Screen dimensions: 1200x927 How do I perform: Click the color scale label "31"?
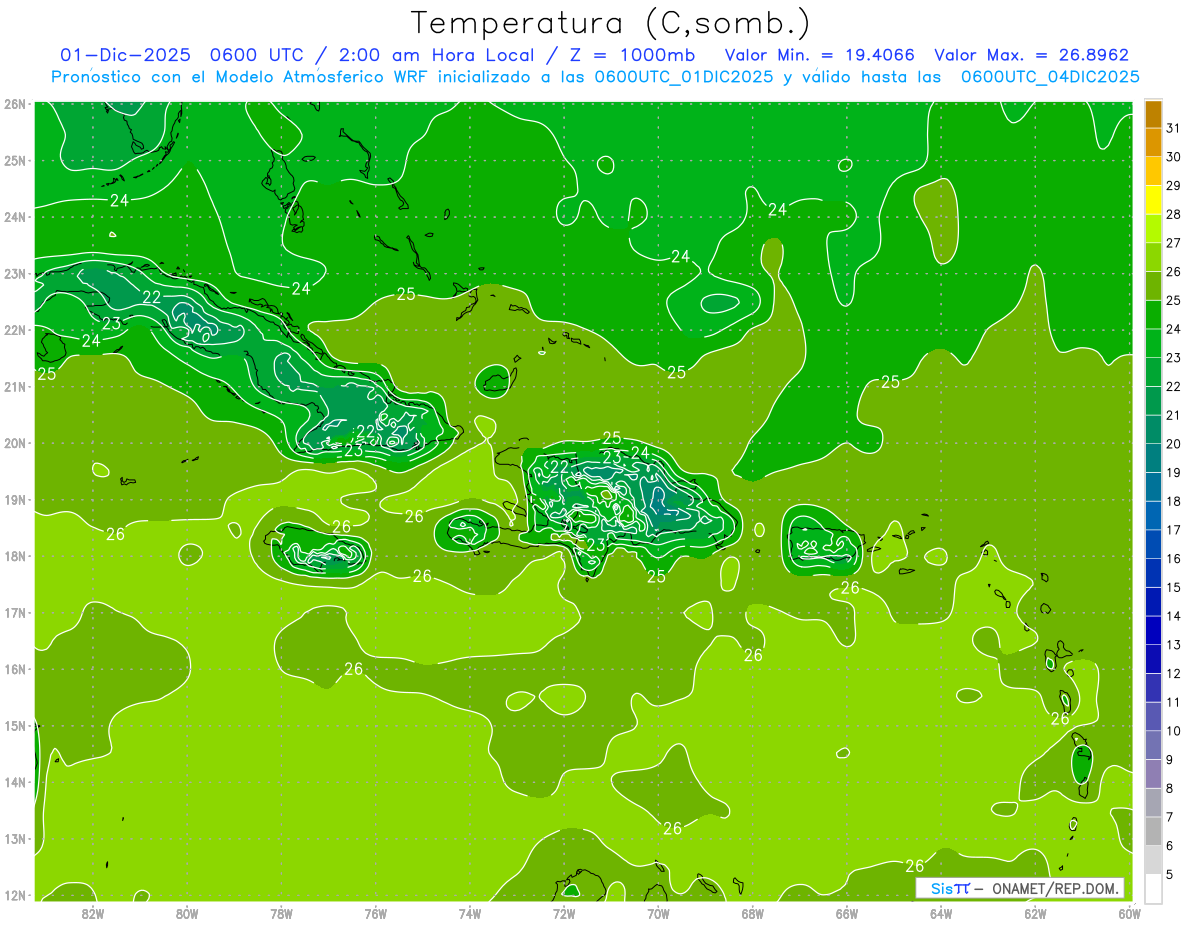click(1173, 127)
